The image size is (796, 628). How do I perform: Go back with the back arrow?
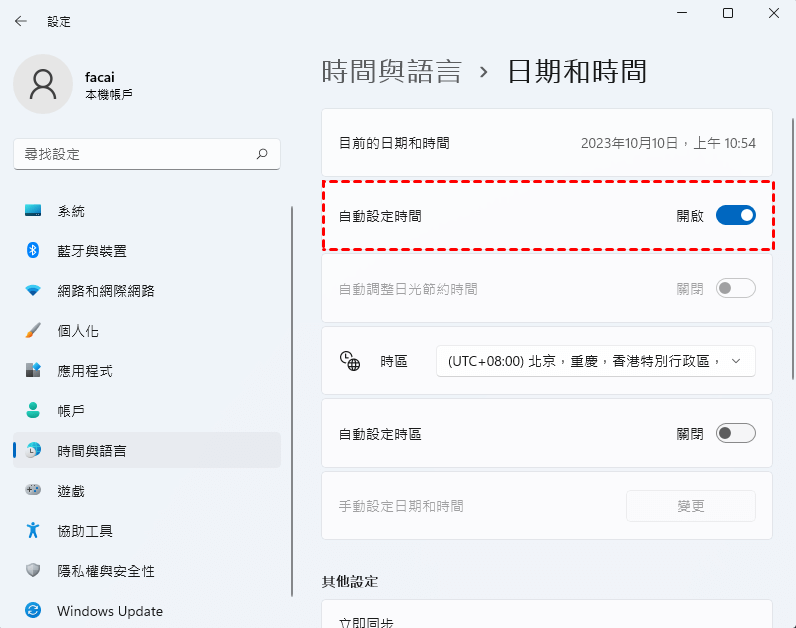pyautogui.click(x=21, y=21)
